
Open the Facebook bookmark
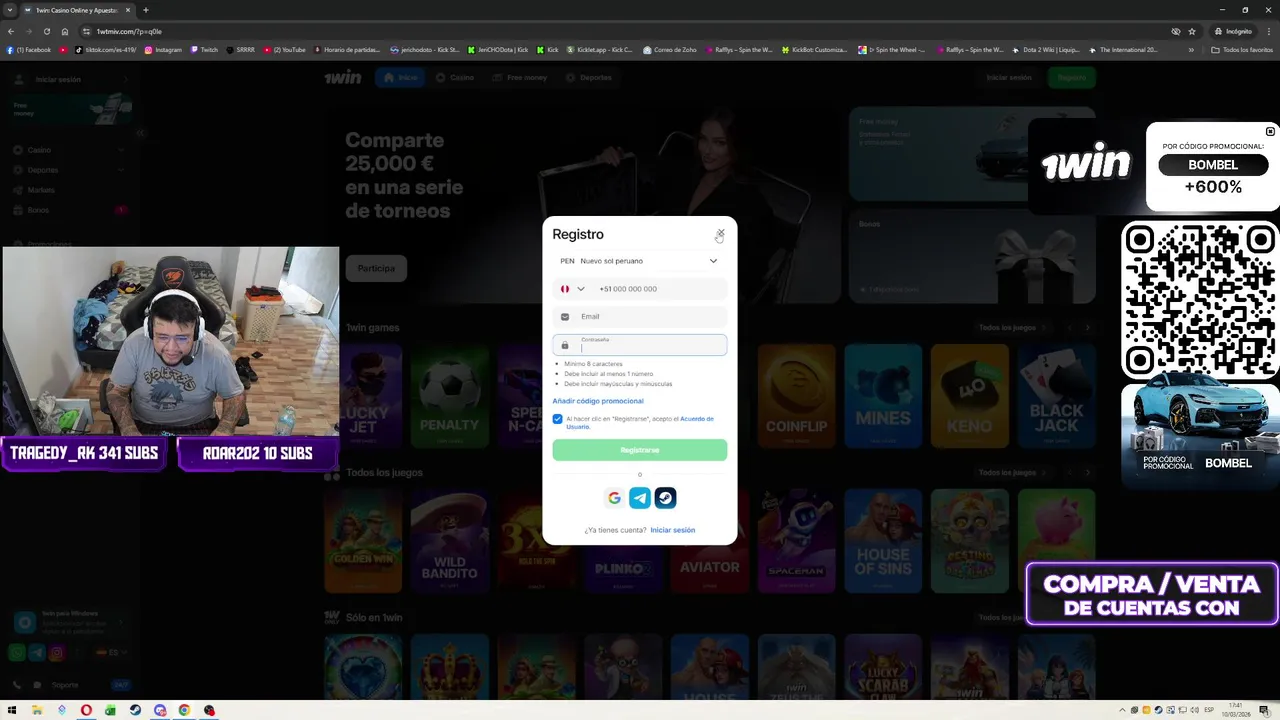[x=29, y=50]
